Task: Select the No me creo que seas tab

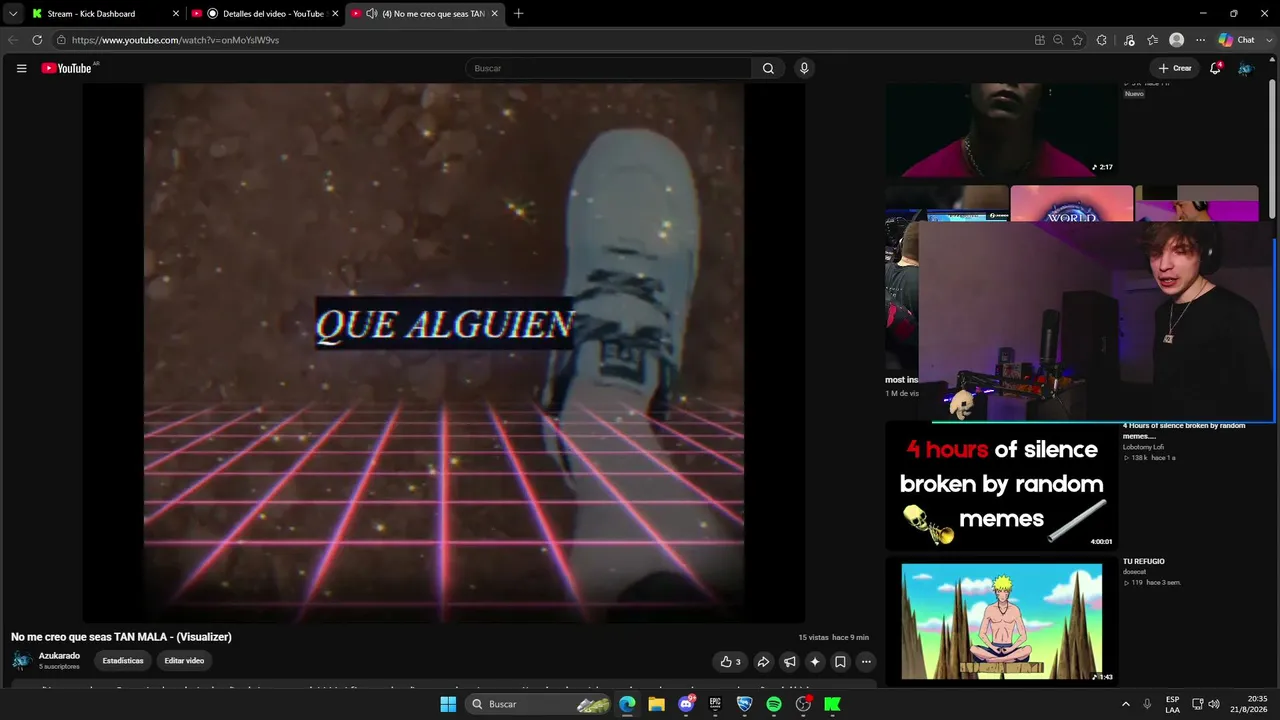Action: point(425,14)
